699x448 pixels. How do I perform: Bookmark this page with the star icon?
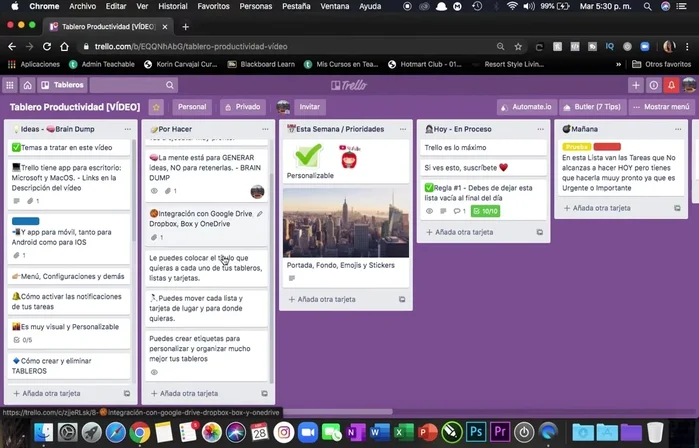[518, 47]
